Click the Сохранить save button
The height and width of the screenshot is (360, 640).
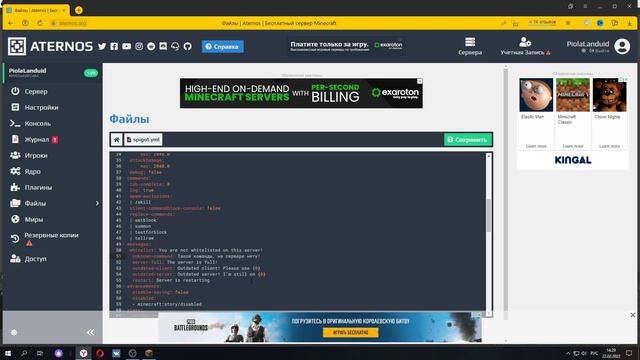click(468, 140)
